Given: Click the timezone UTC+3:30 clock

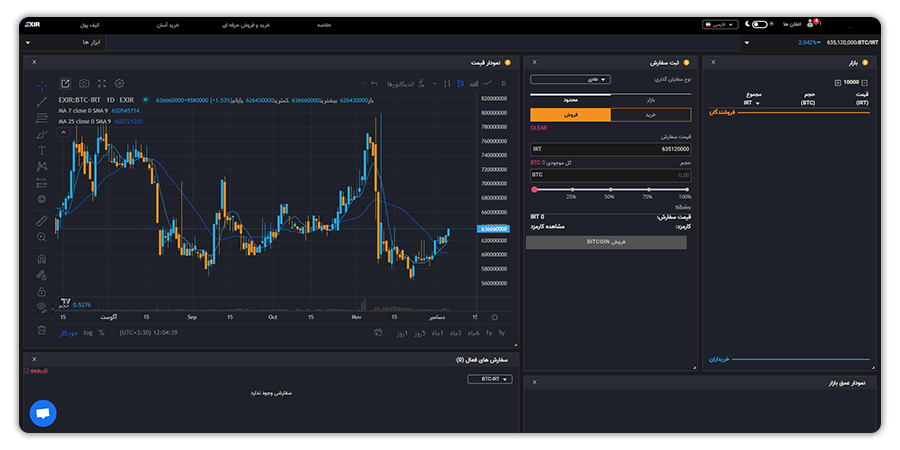Looking at the screenshot, I should point(149,332).
